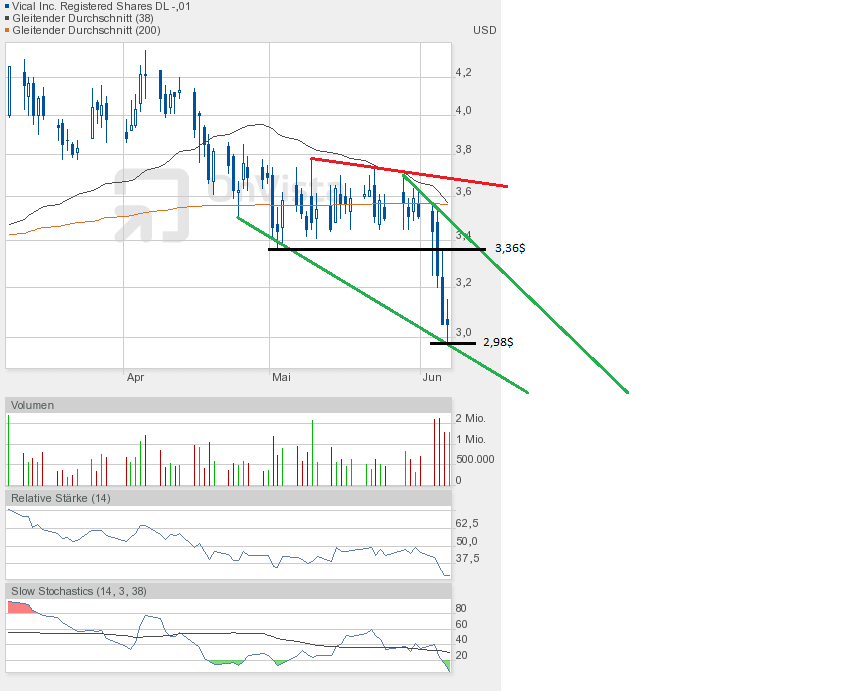850x691 pixels.
Task: Click the Apr label on time axis
Action: point(136,377)
